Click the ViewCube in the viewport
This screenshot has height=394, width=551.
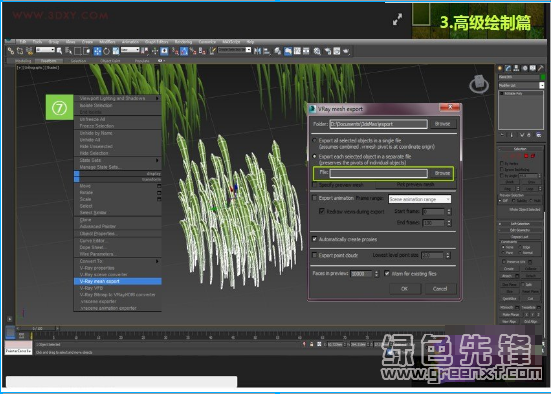click(x=479, y=84)
